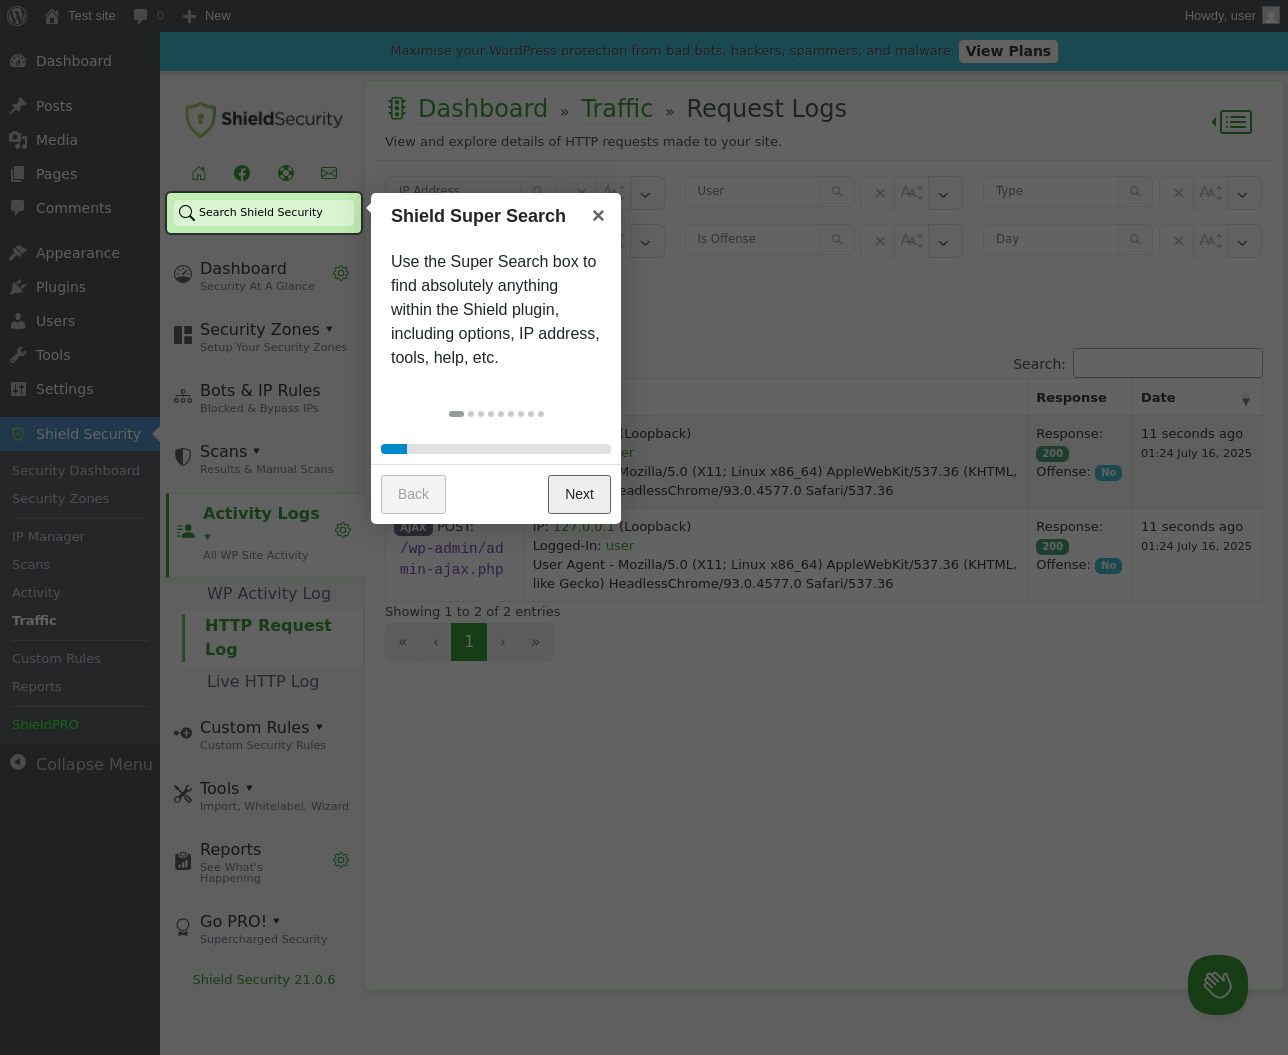Open Howdy, user account menu
The height and width of the screenshot is (1055, 1288).
[x=1232, y=16]
